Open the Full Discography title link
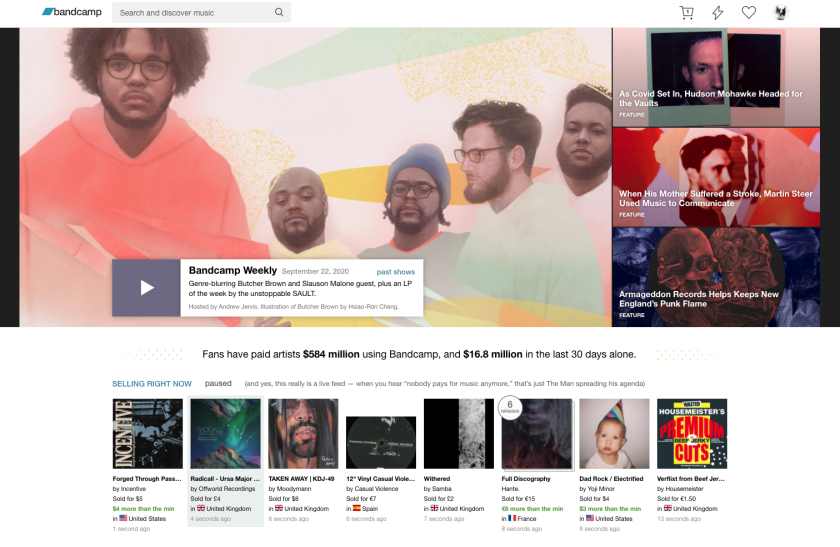This screenshot has height=547, width=840. point(526,479)
